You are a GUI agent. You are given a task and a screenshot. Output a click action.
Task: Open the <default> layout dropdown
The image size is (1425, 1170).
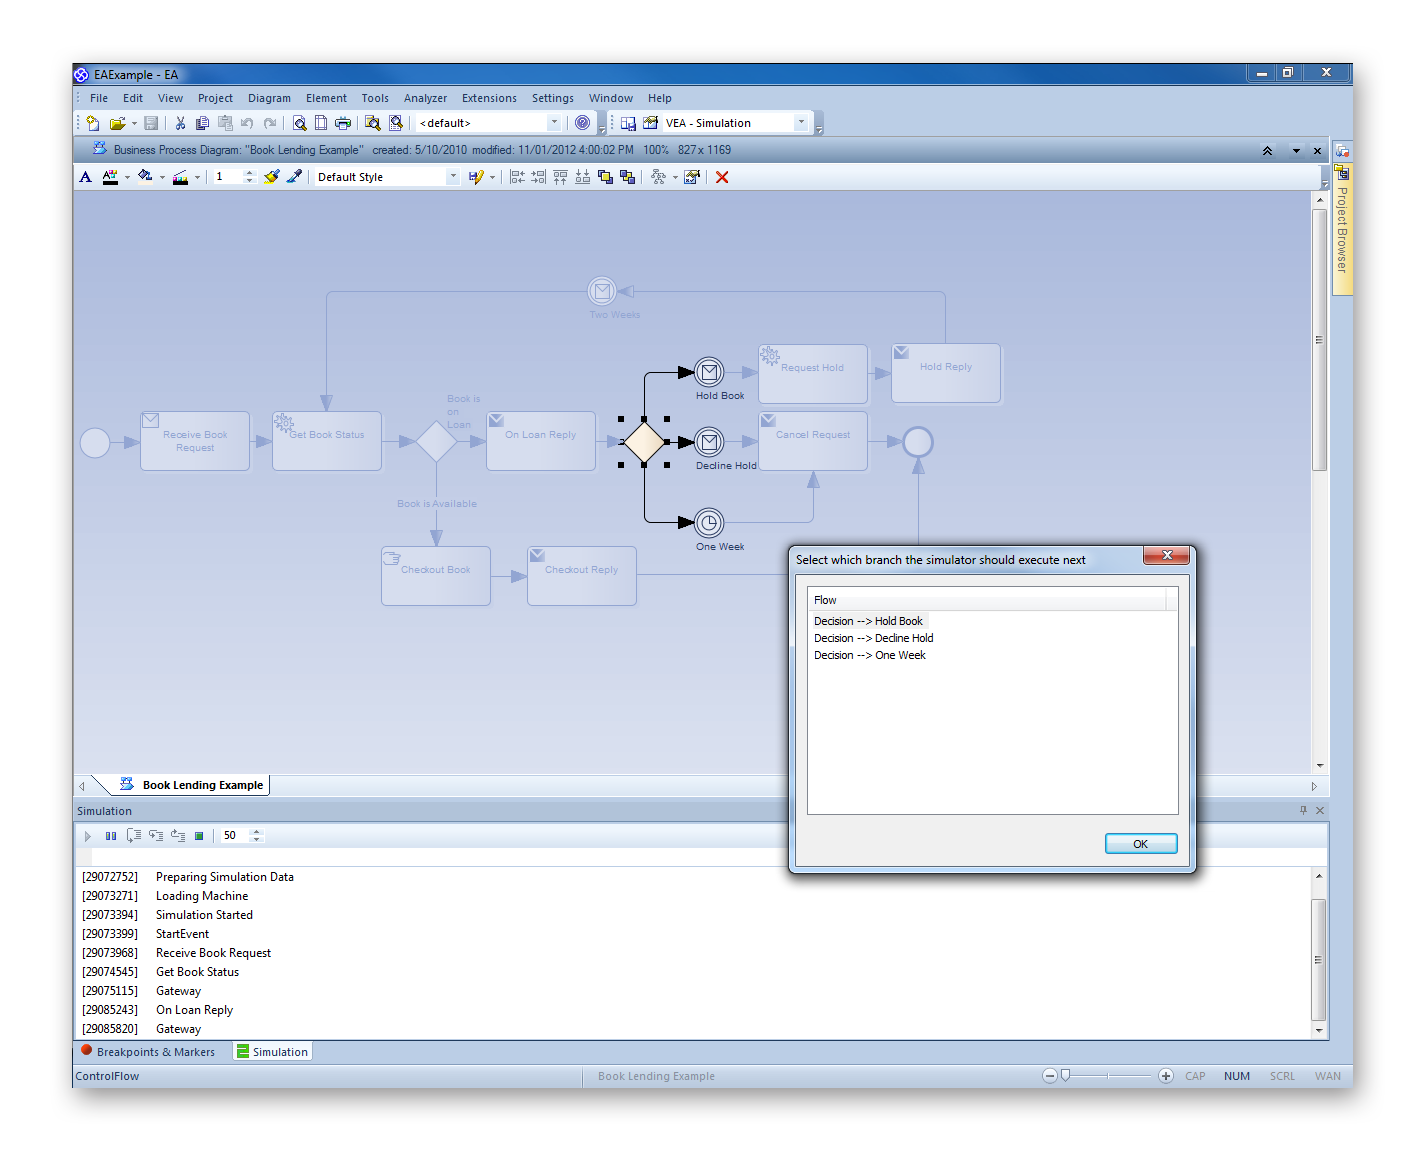pyautogui.click(x=554, y=123)
